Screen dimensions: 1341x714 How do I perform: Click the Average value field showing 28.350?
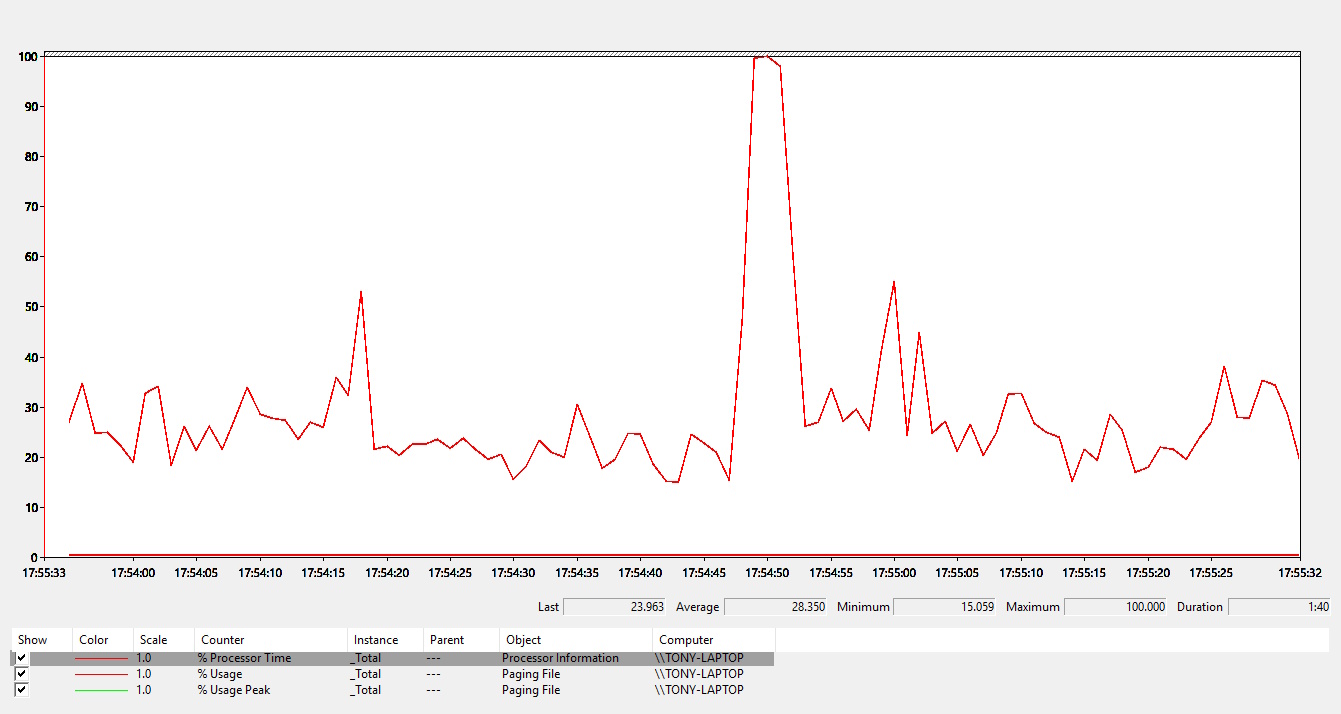click(x=775, y=607)
